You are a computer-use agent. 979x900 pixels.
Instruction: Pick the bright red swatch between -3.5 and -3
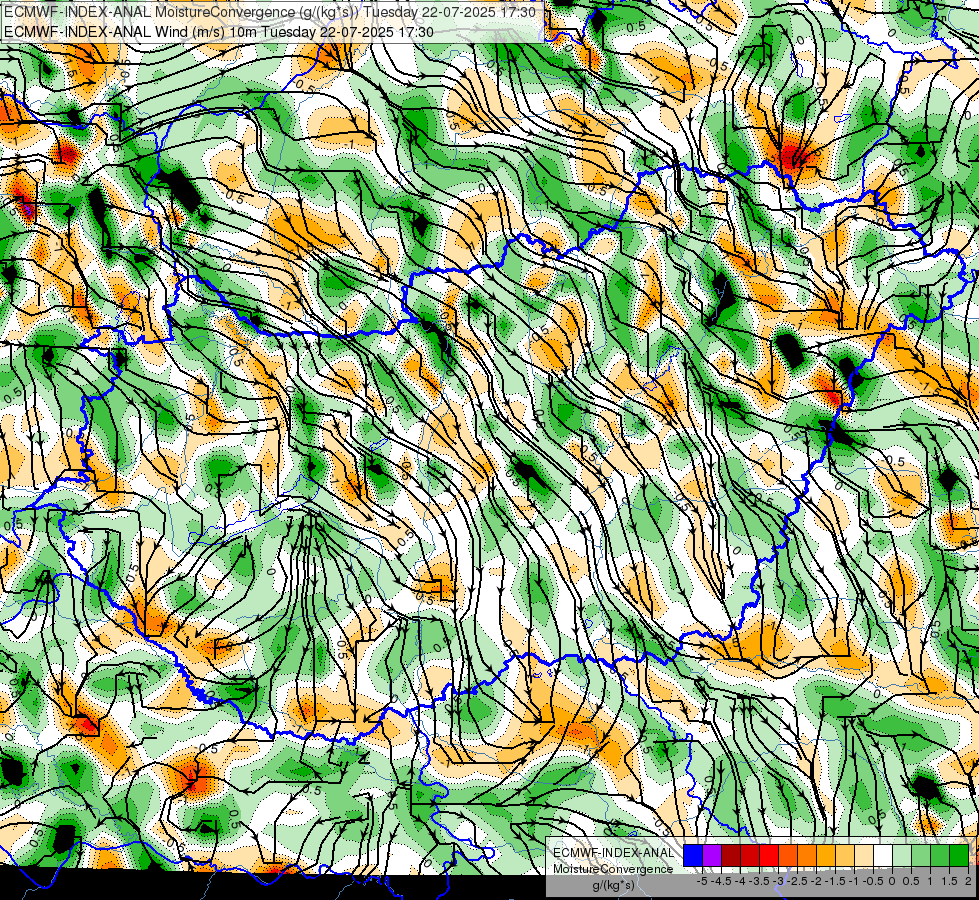point(769,855)
